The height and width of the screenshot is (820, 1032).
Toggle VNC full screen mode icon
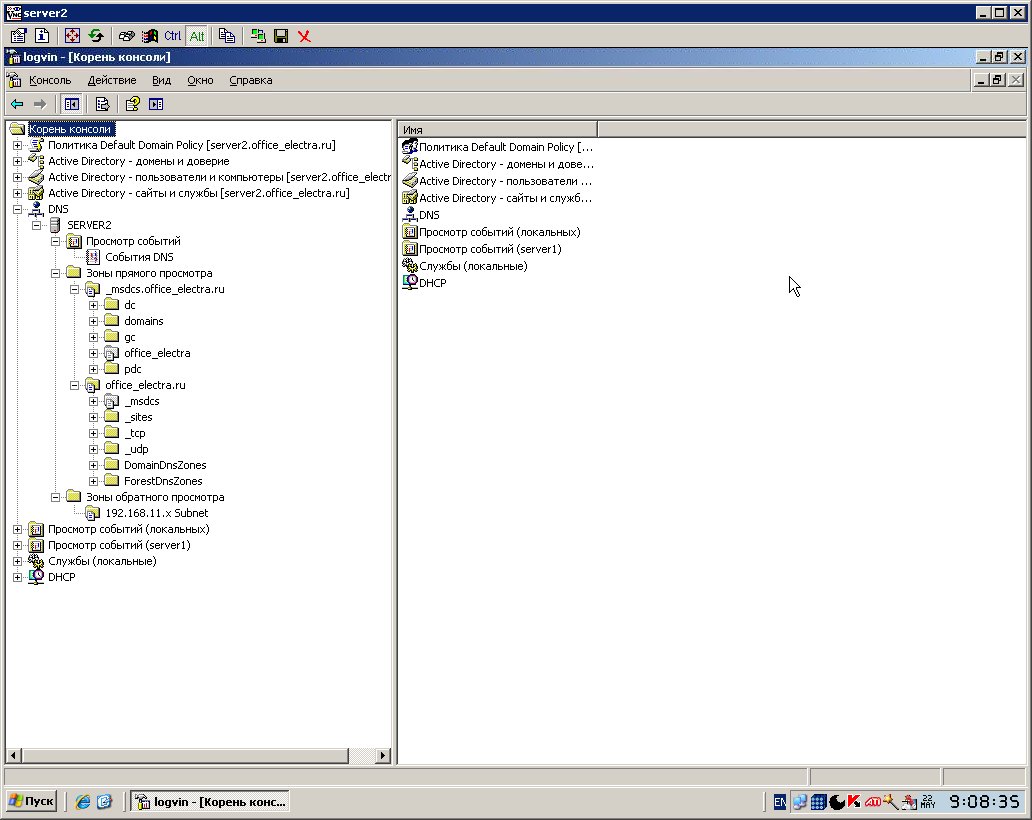(72, 36)
